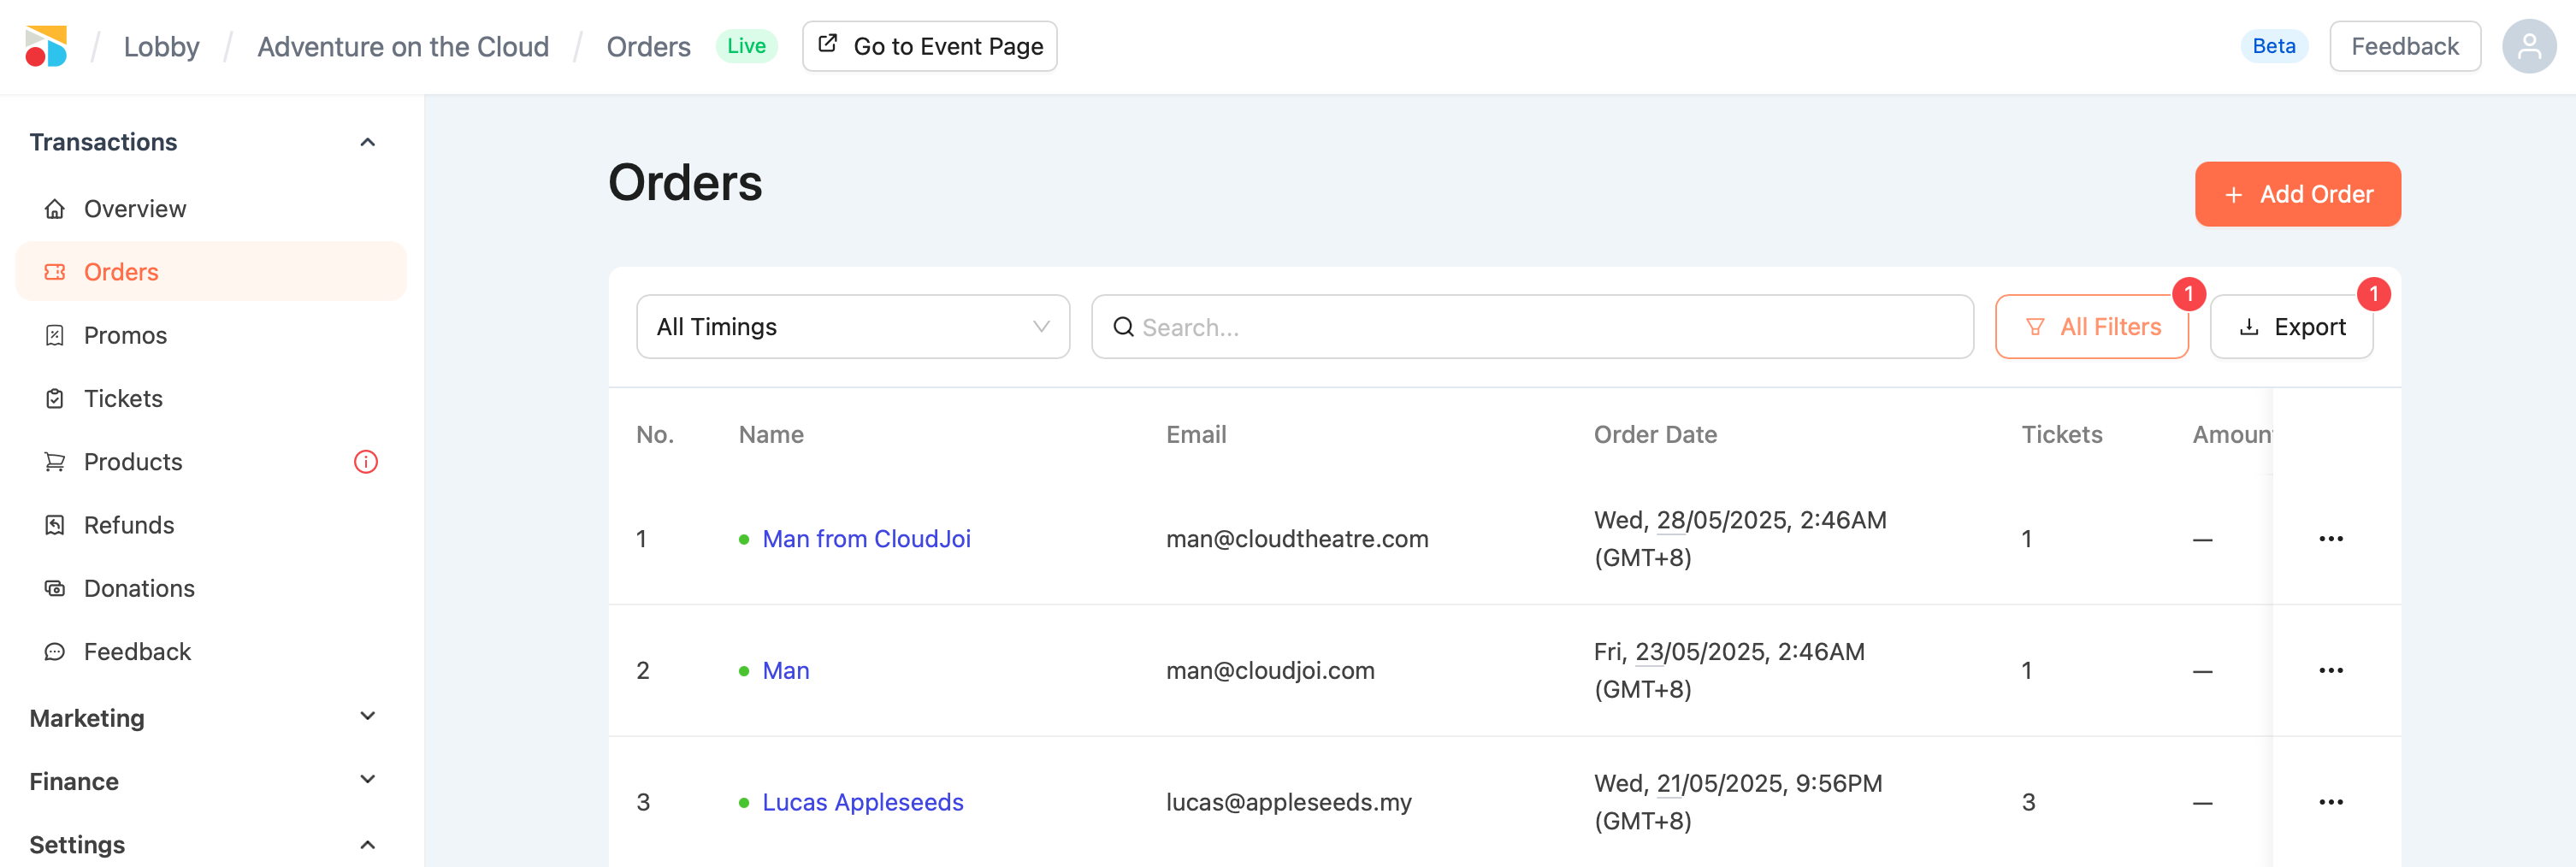Navigate to Lobby breadcrumb
The width and height of the screenshot is (2576, 867).
161,47
